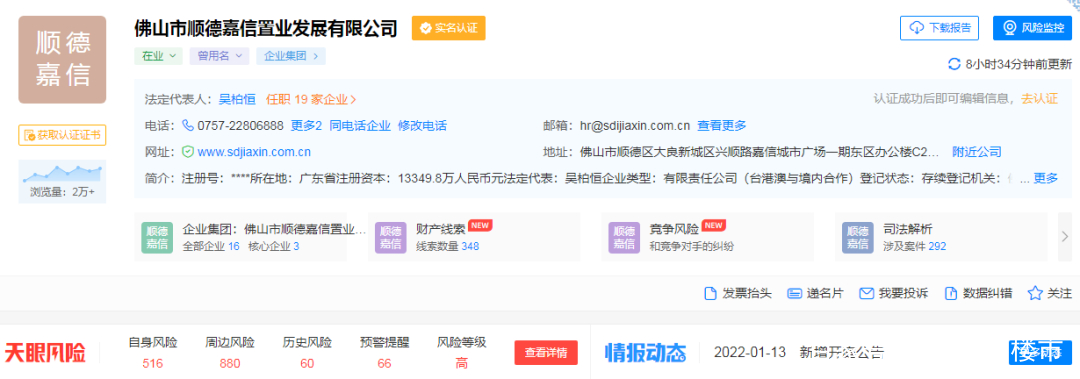The image size is (1080, 379).
Task: Expand the 在业 status dropdown
Action: (158, 57)
